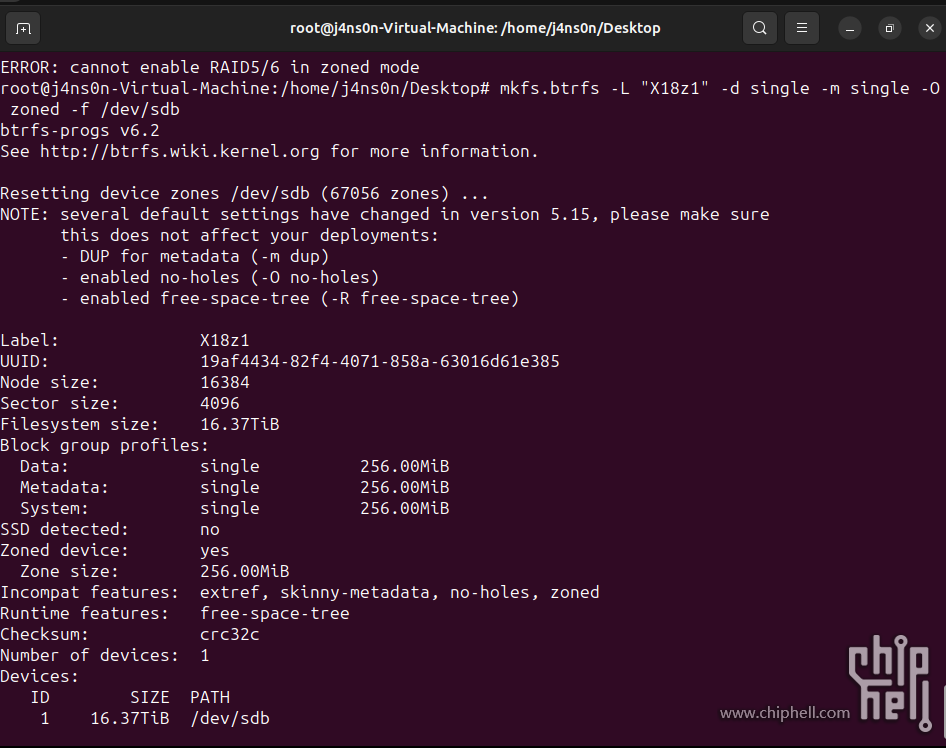Click the NOTE about version 5.15
Image resolution: width=946 pixels, height=748 pixels.
[x=385, y=215]
